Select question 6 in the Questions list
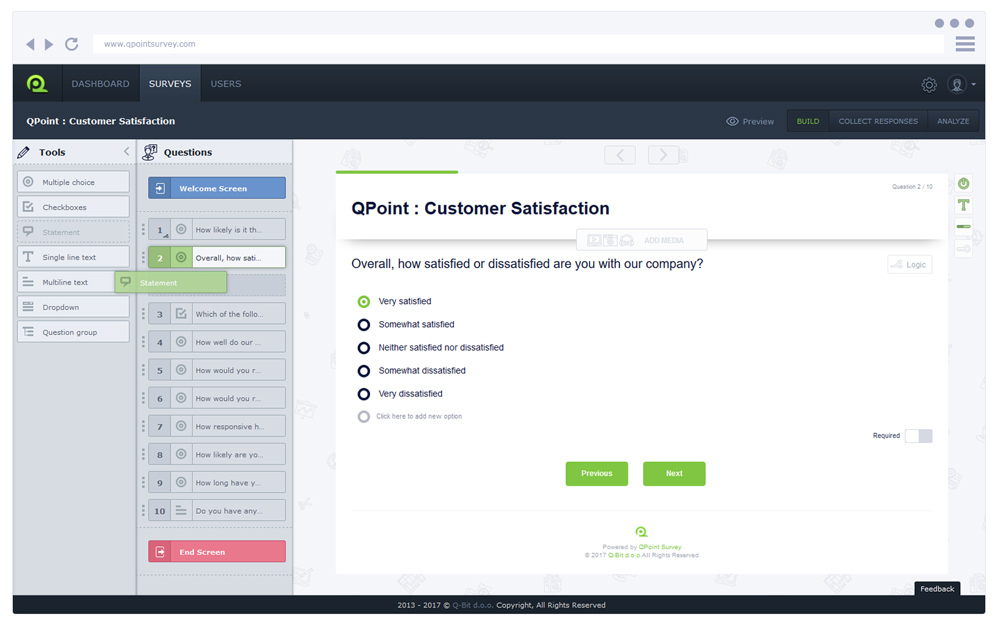 pos(217,398)
